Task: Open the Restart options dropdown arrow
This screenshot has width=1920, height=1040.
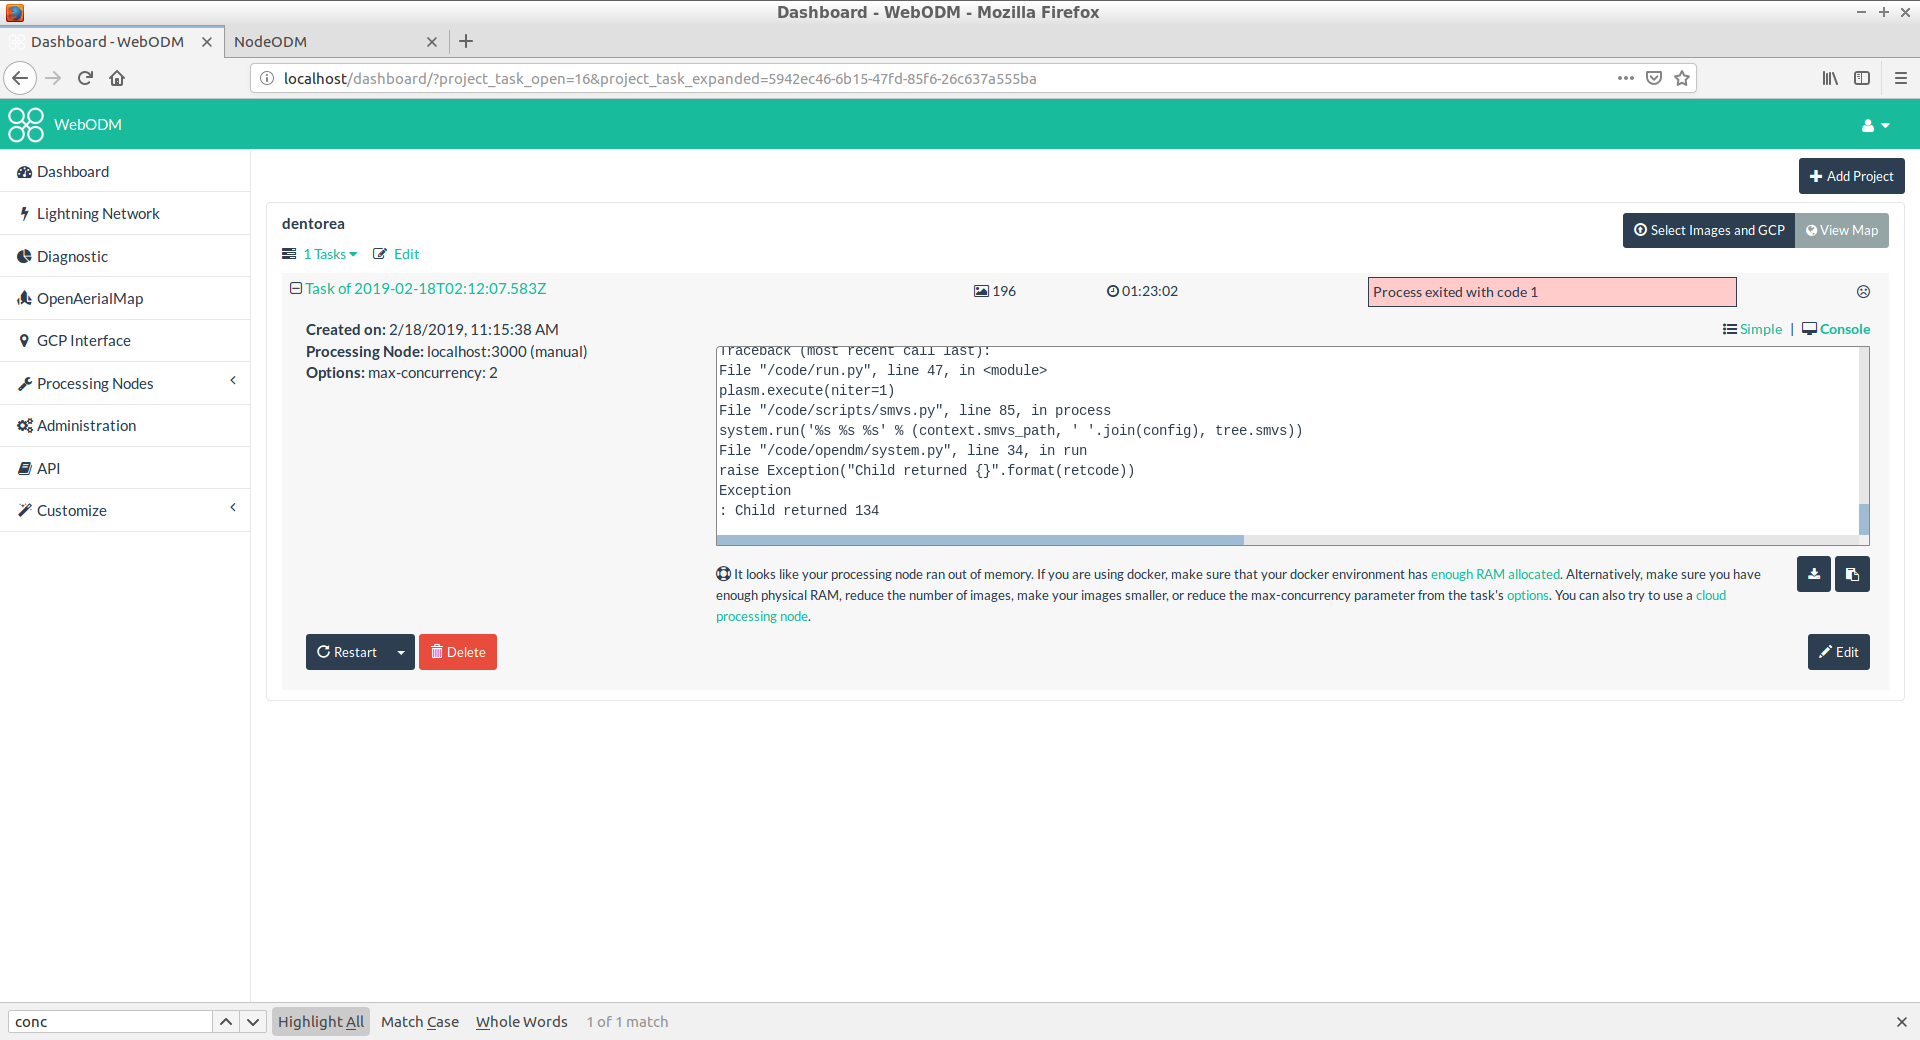Action: 400,651
